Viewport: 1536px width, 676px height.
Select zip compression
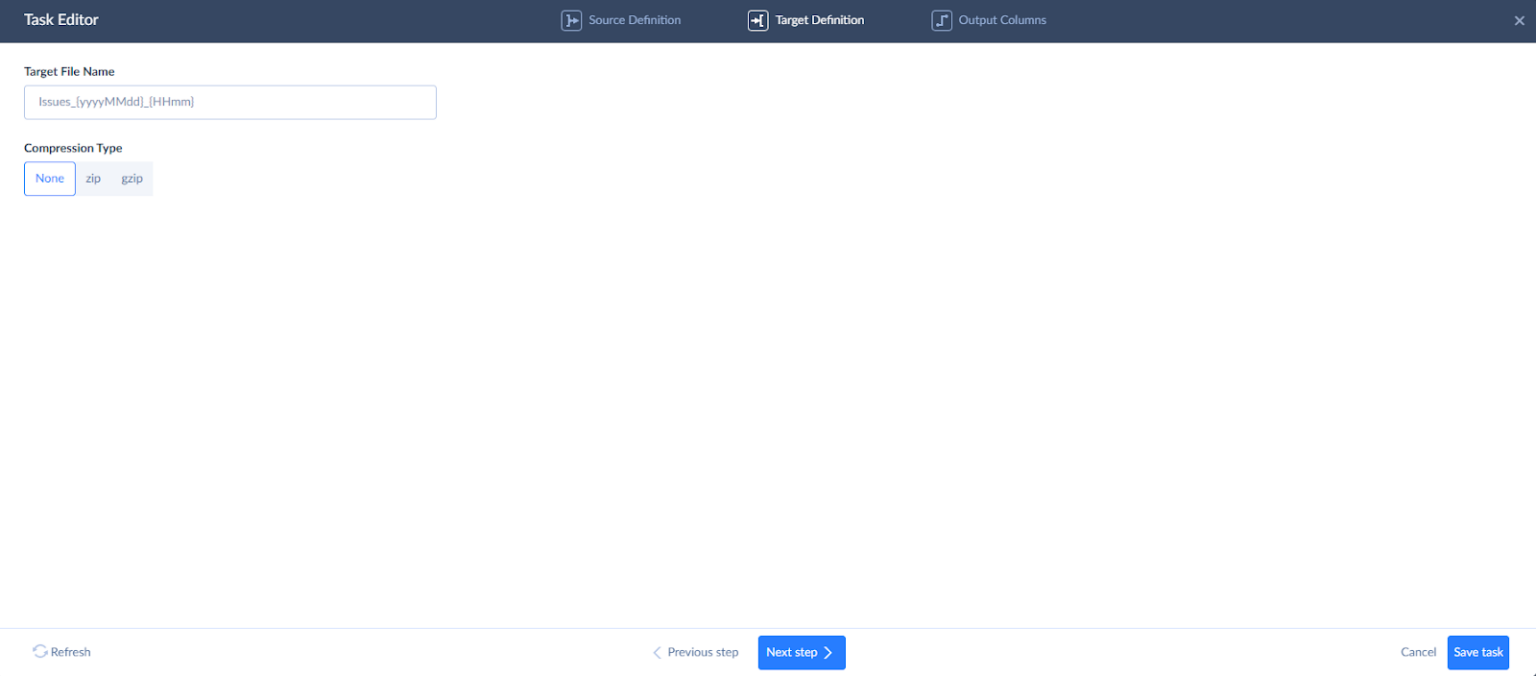93,178
